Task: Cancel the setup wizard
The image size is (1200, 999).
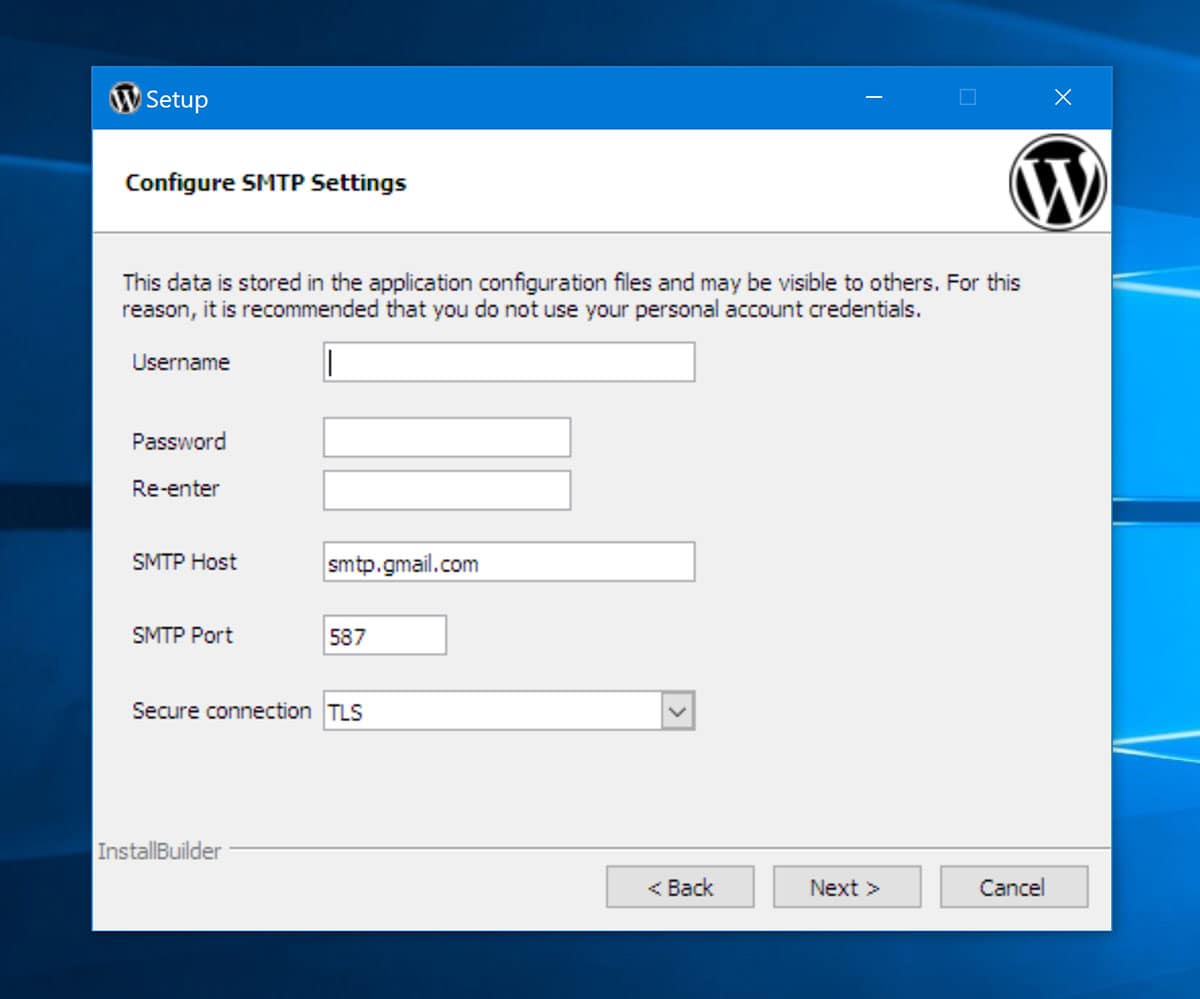Action: pyautogui.click(x=1013, y=887)
